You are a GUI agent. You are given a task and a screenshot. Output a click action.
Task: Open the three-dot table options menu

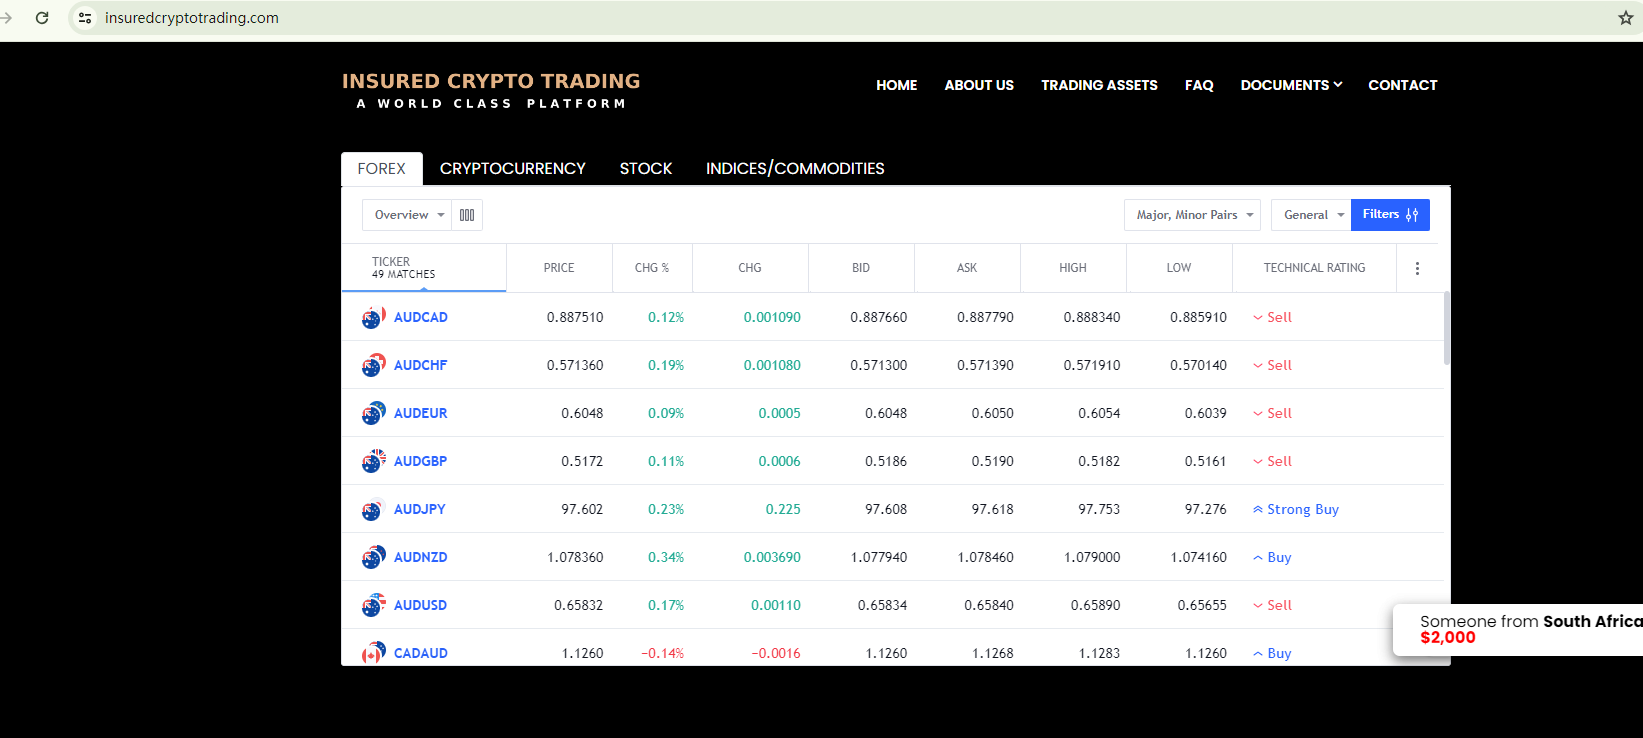click(x=1417, y=268)
